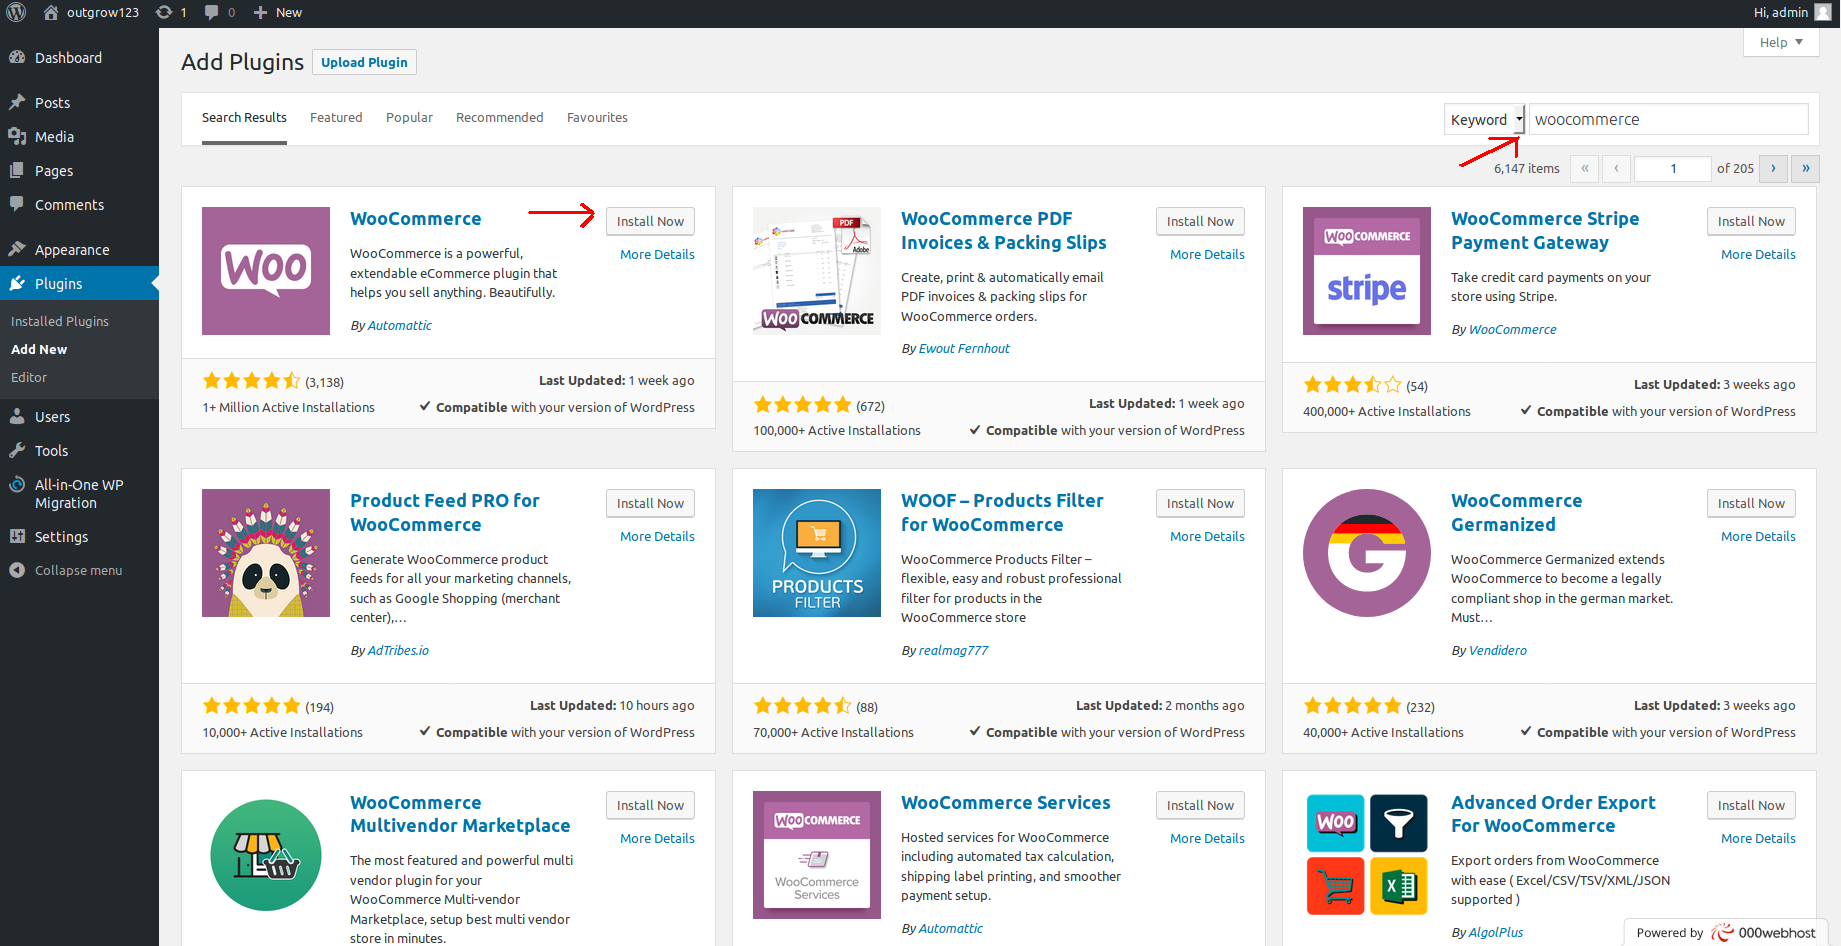Open the Ewout Fernhout author link
Image resolution: width=1841 pixels, height=946 pixels.
[964, 348]
